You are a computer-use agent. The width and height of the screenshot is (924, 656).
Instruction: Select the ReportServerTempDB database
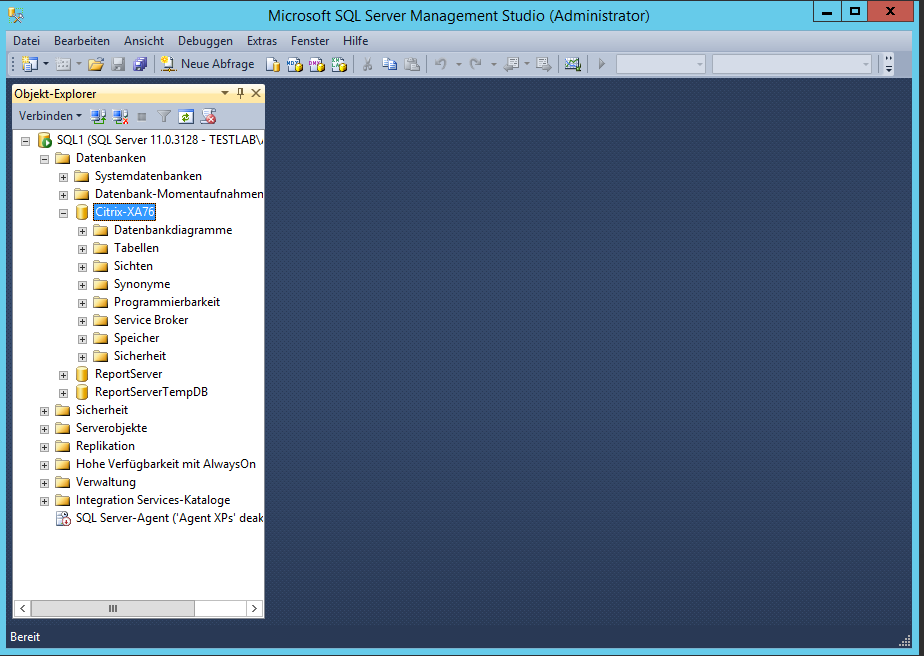click(151, 392)
